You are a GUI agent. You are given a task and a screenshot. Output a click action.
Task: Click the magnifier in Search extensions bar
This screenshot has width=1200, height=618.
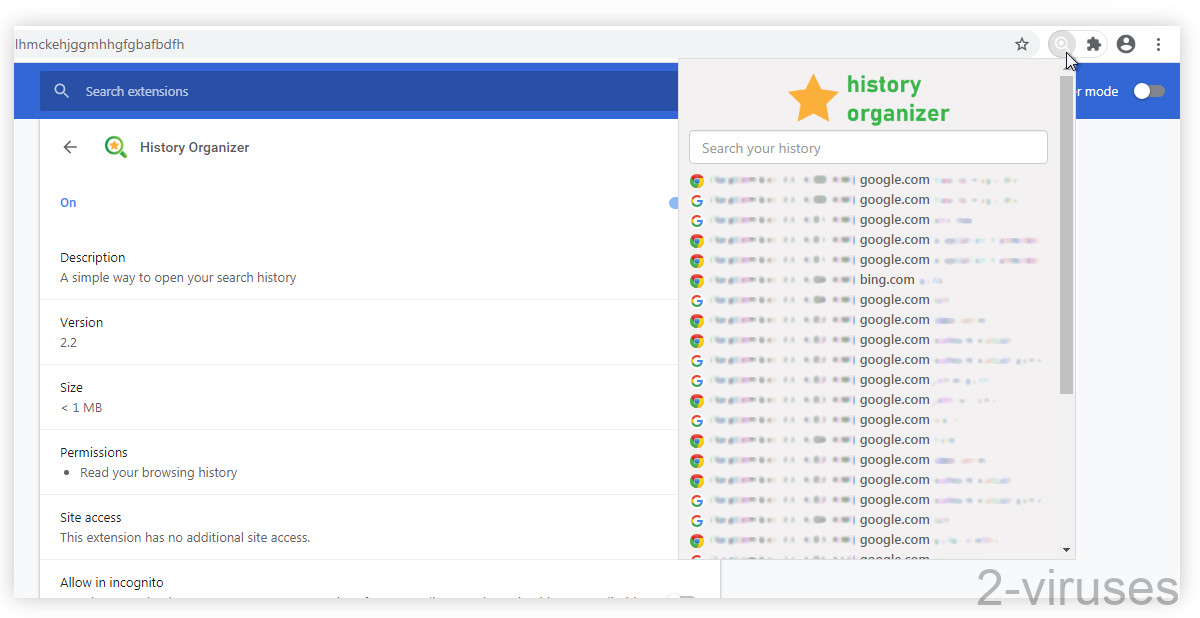point(62,90)
